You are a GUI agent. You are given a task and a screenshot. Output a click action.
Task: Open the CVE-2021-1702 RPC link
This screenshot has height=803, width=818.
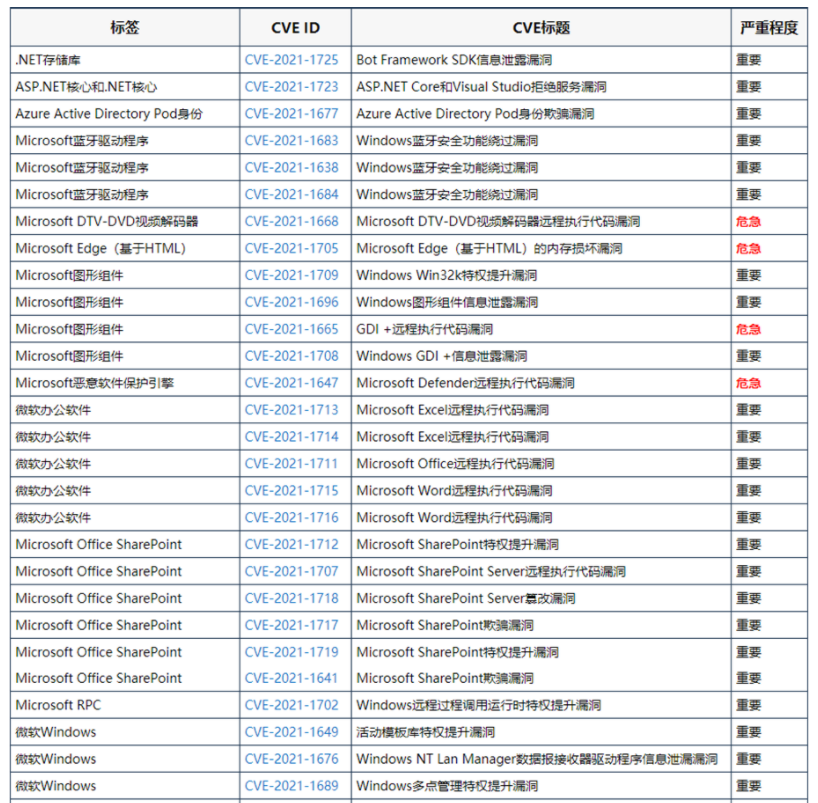click(291, 705)
